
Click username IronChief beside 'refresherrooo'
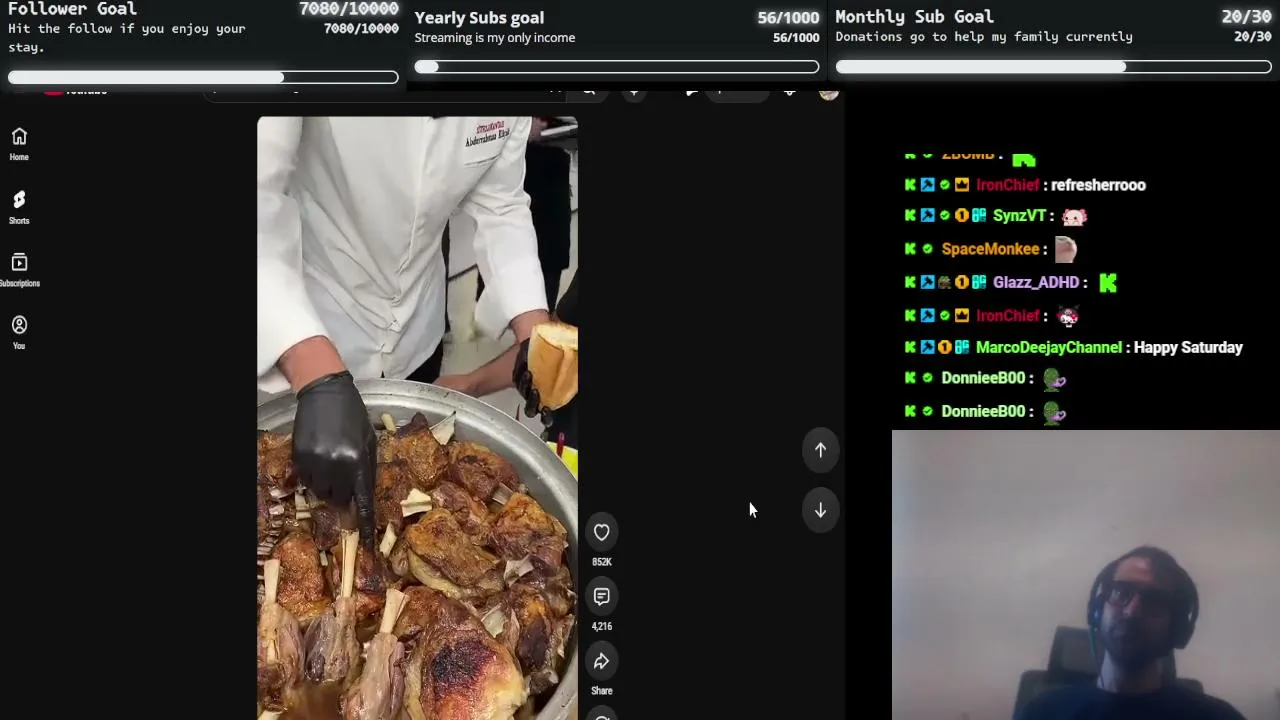[1008, 185]
